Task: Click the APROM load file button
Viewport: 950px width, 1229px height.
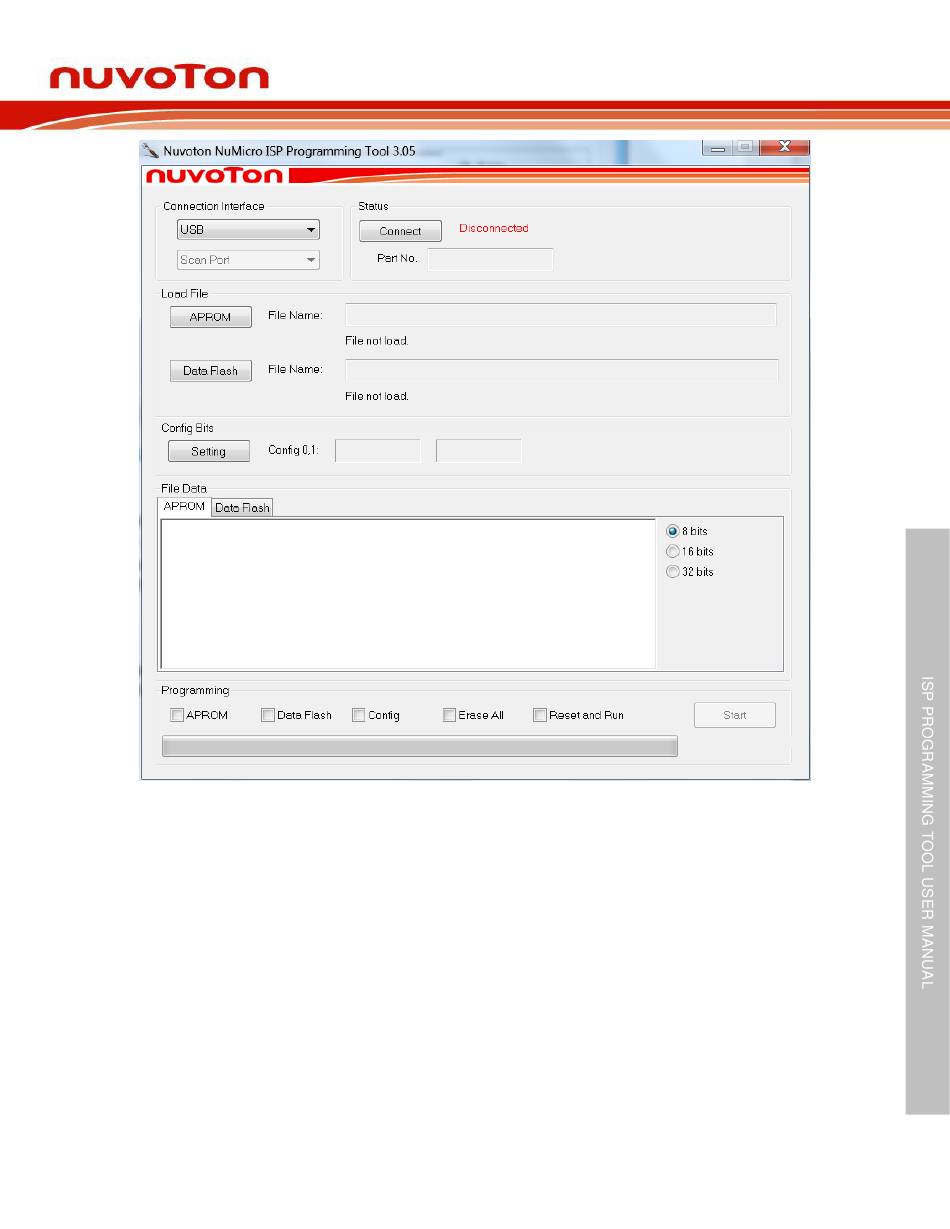Action: tap(210, 317)
